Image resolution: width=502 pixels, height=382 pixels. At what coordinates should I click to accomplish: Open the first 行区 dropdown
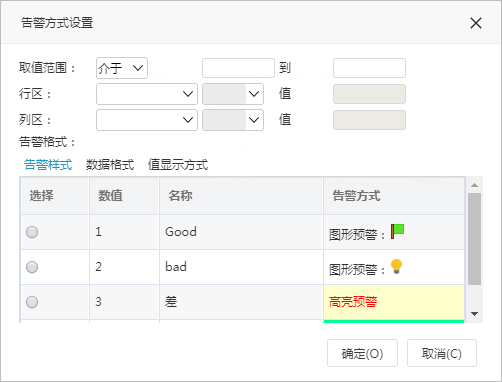[x=147, y=94]
